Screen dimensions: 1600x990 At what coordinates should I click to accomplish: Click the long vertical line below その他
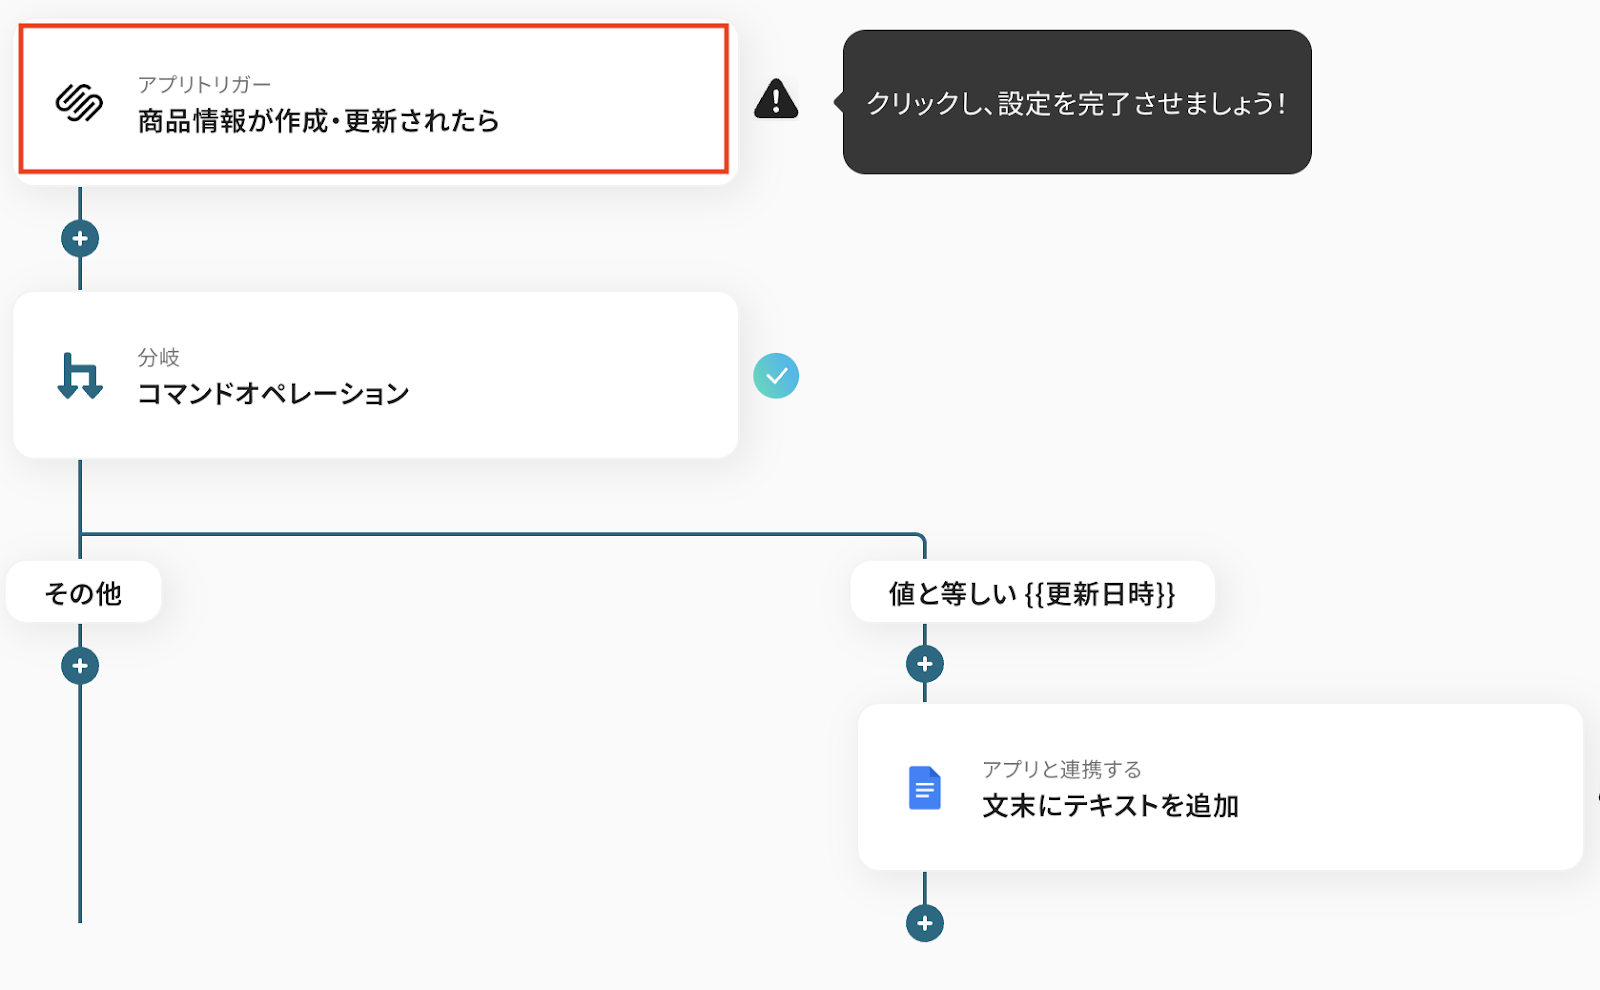tap(80, 800)
